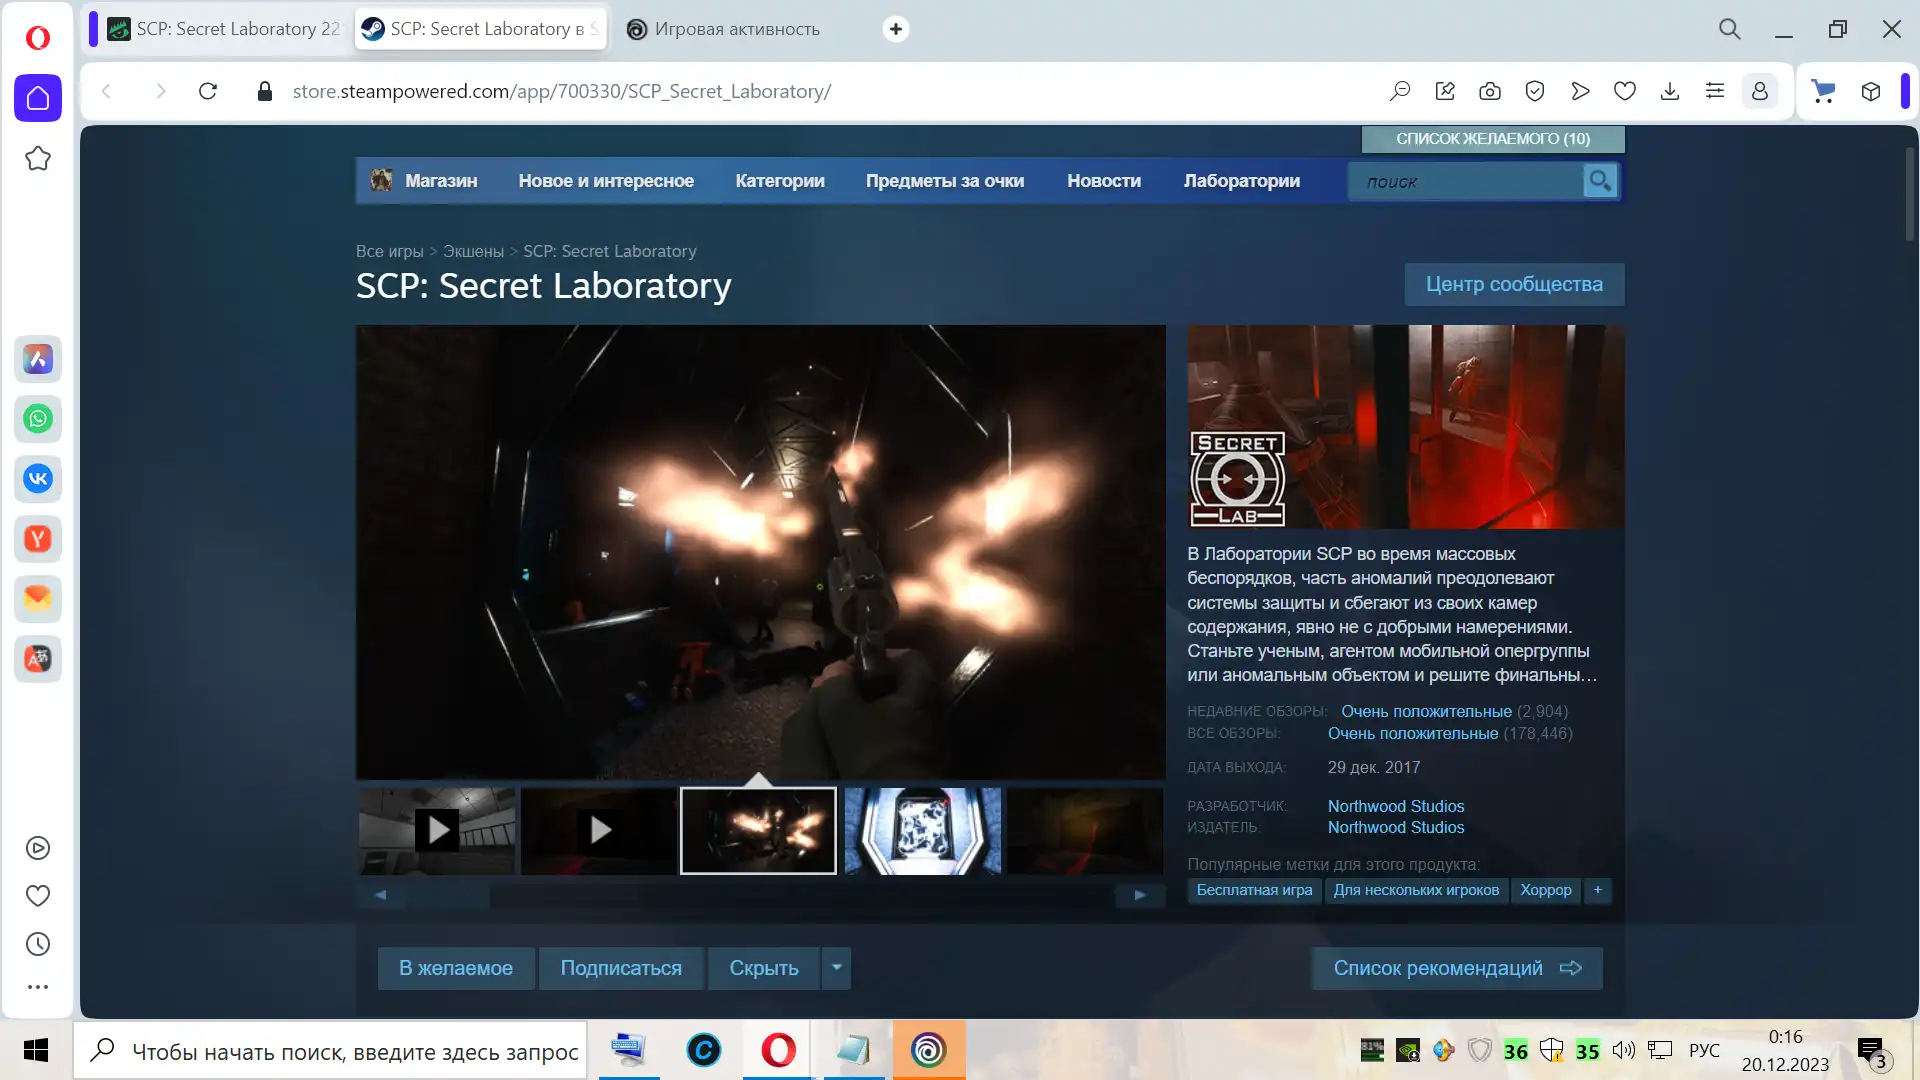
Task: Open the sidebar heart pinboards icon
Action: 38,896
